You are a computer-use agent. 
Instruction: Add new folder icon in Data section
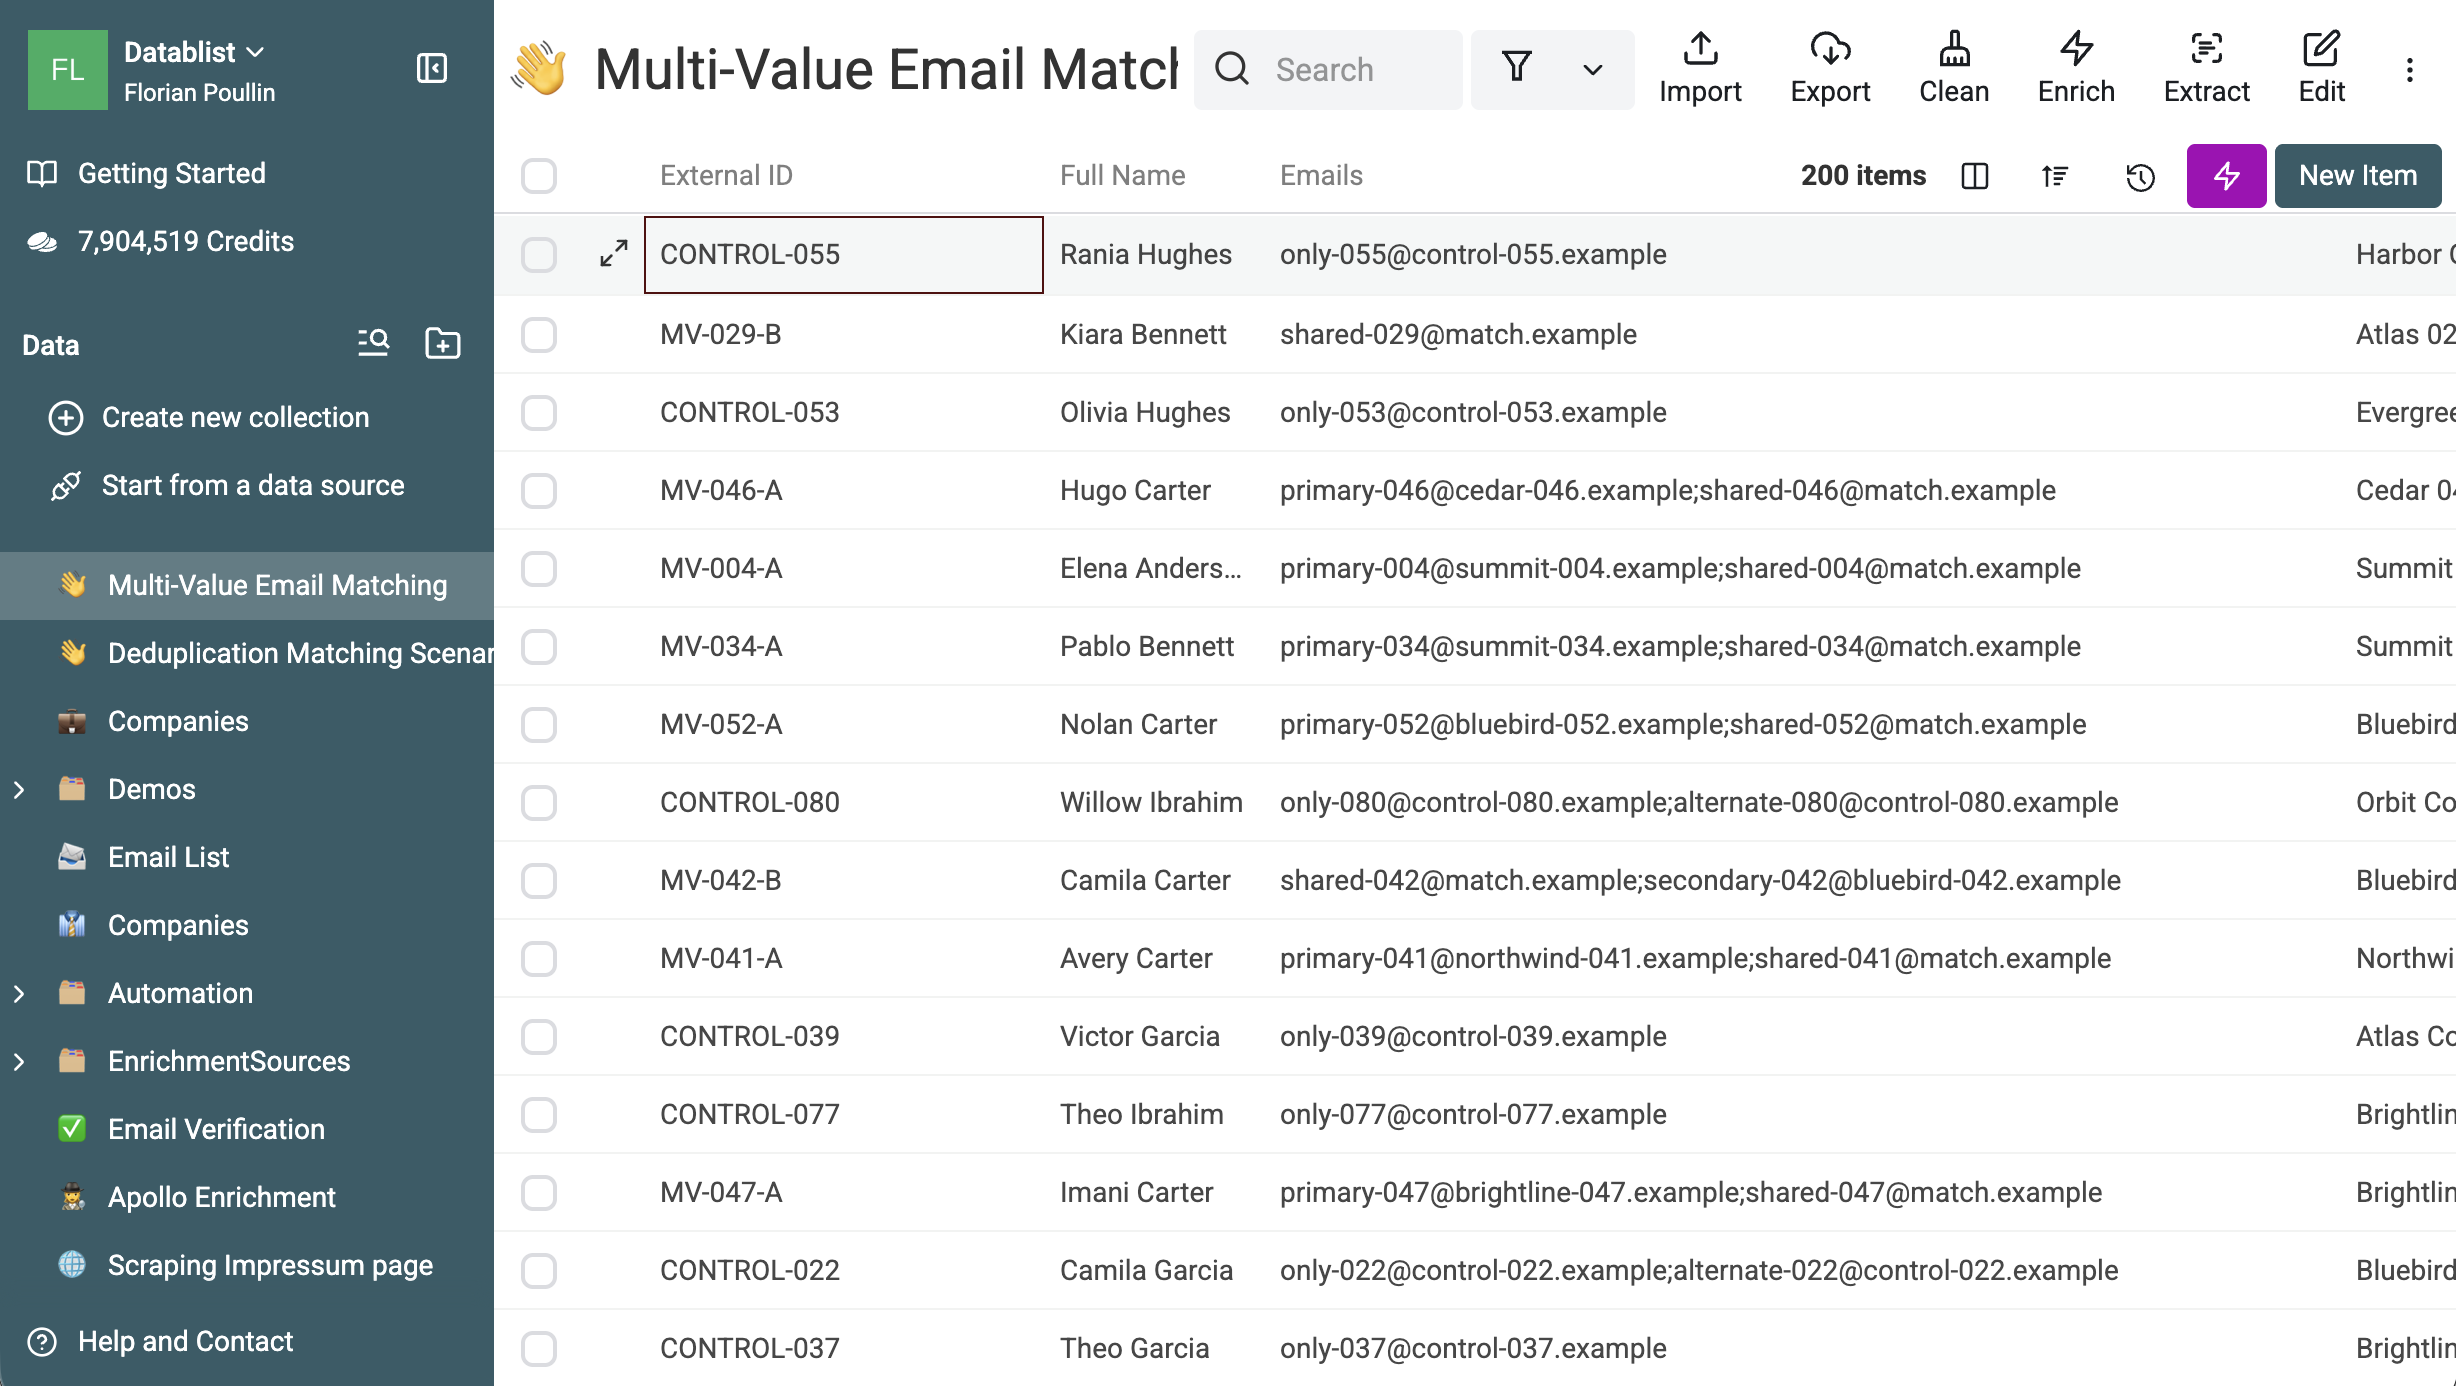443,343
